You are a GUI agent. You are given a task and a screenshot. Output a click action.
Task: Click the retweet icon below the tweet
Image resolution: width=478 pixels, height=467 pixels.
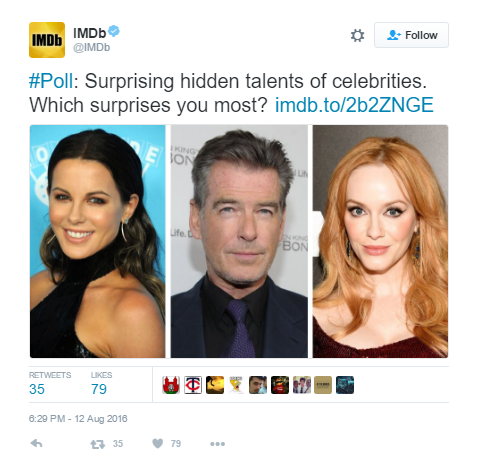click(x=97, y=444)
